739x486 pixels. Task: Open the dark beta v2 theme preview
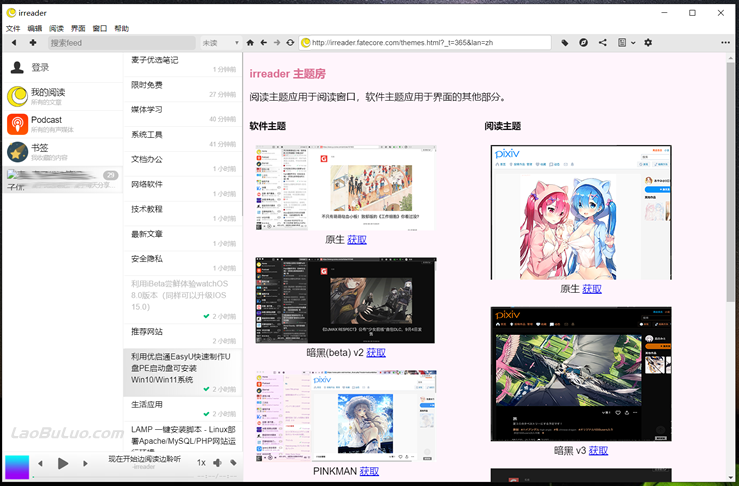click(x=345, y=300)
